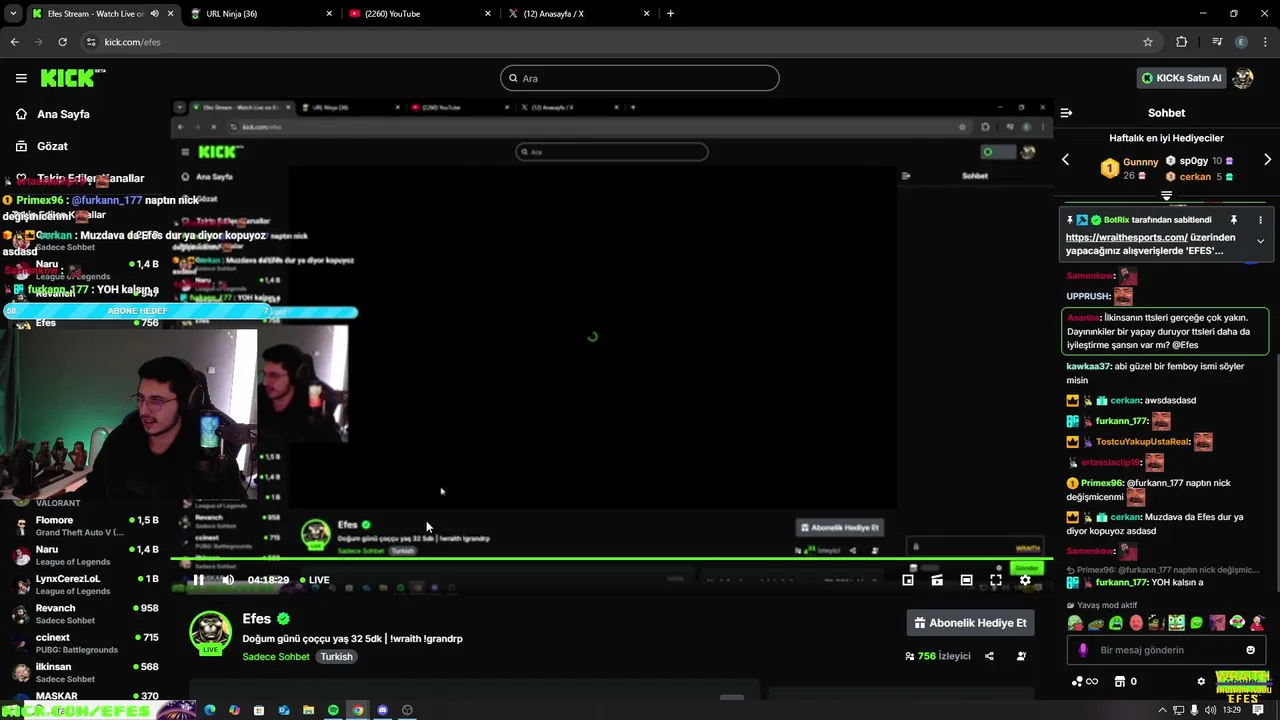Open pinned message options menu
1280x720 pixels.
coord(1260,220)
